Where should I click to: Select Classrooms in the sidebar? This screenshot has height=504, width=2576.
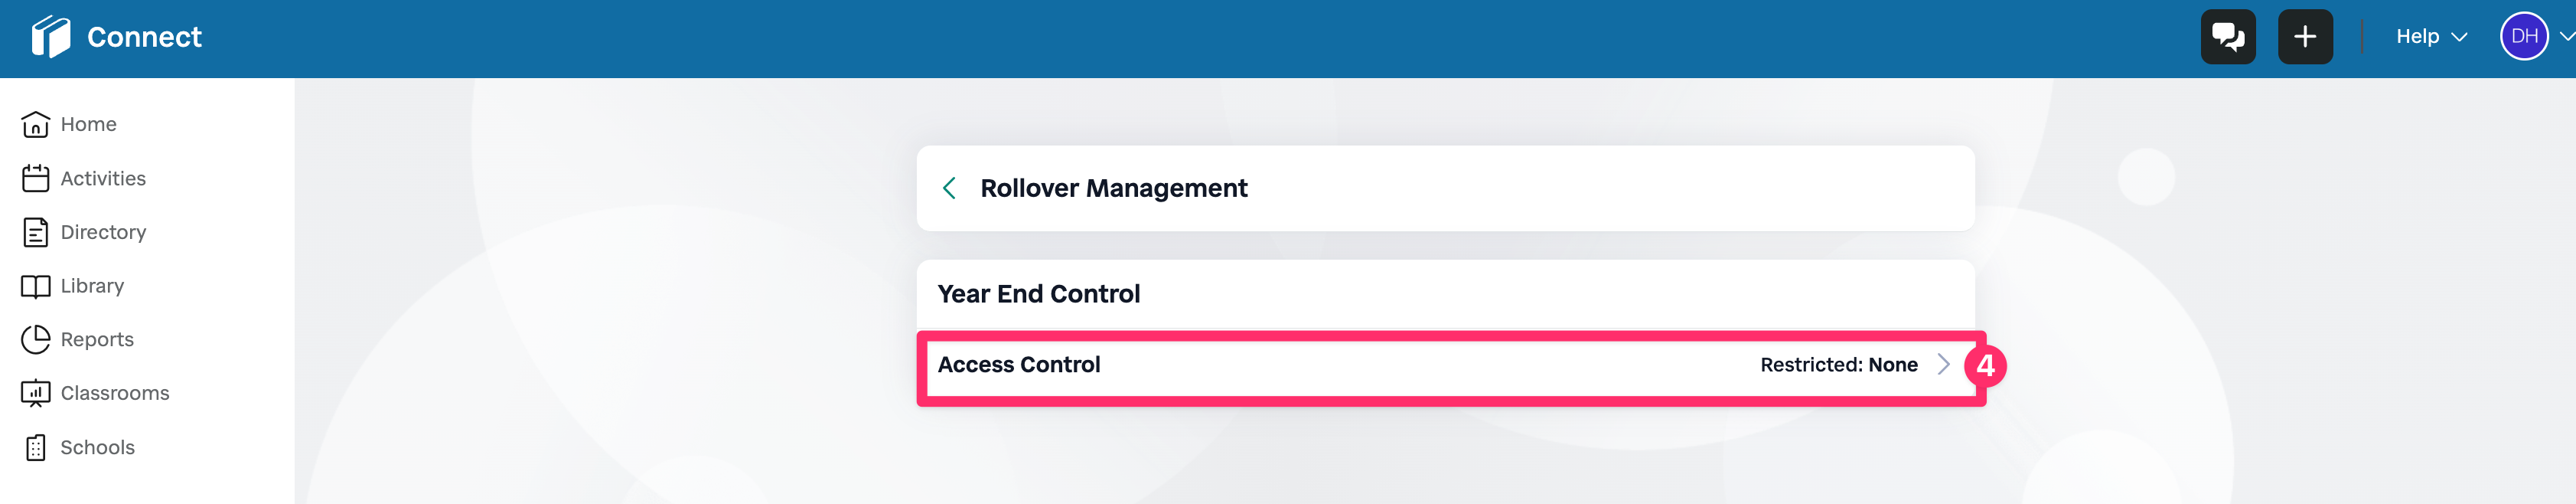point(115,393)
